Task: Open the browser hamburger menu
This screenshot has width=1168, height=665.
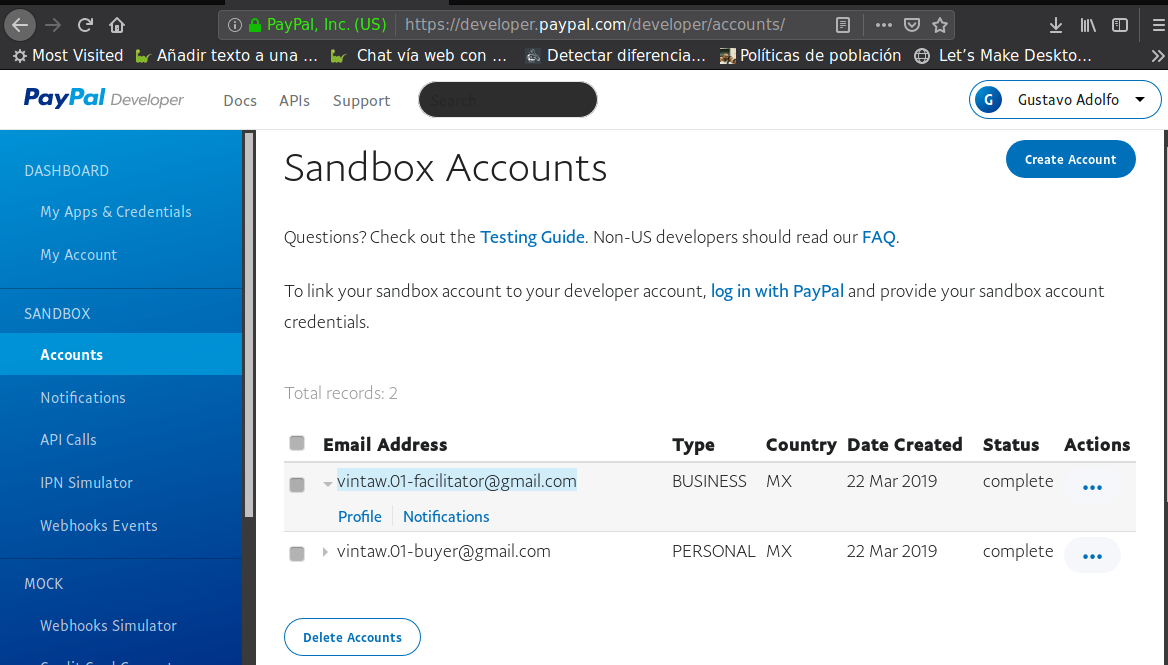Action: point(1158,25)
